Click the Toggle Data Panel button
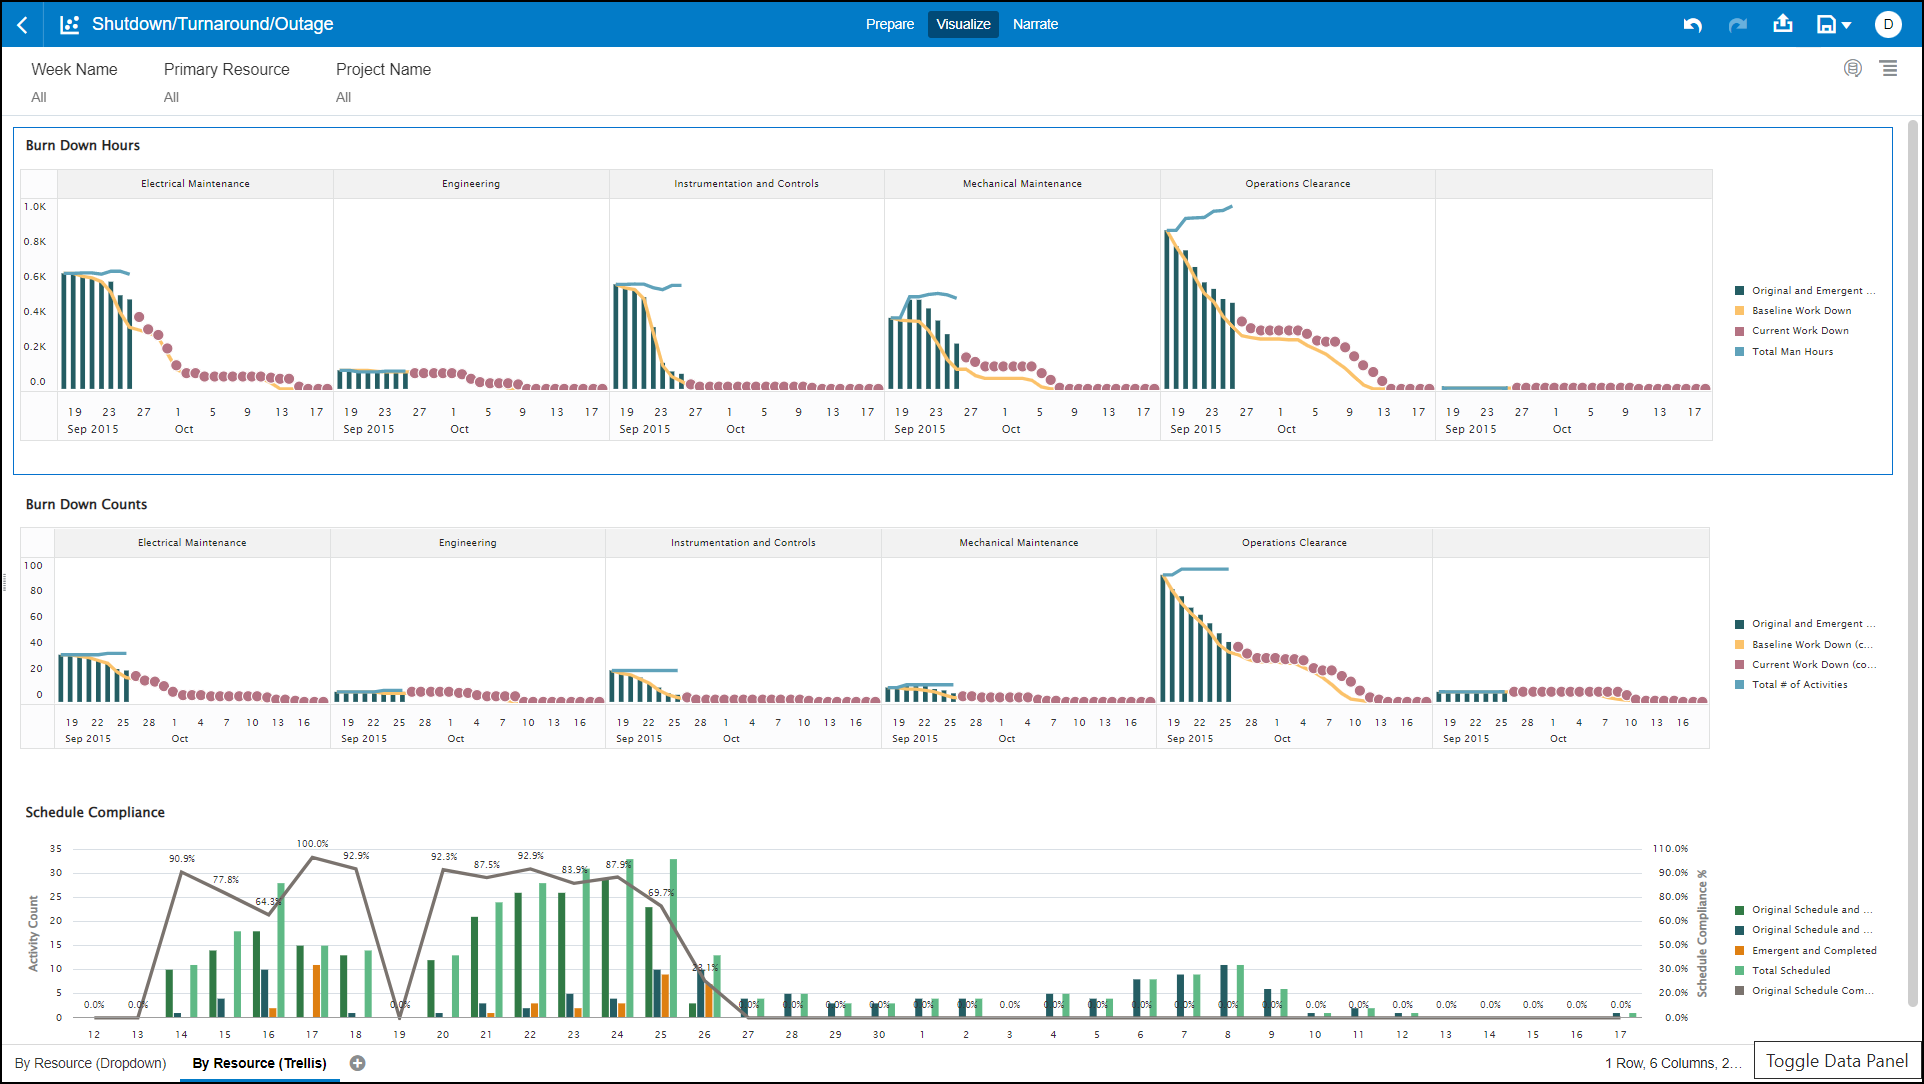The width and height of the screenshot is (1924, 1084). [x=1836, y=1061]
